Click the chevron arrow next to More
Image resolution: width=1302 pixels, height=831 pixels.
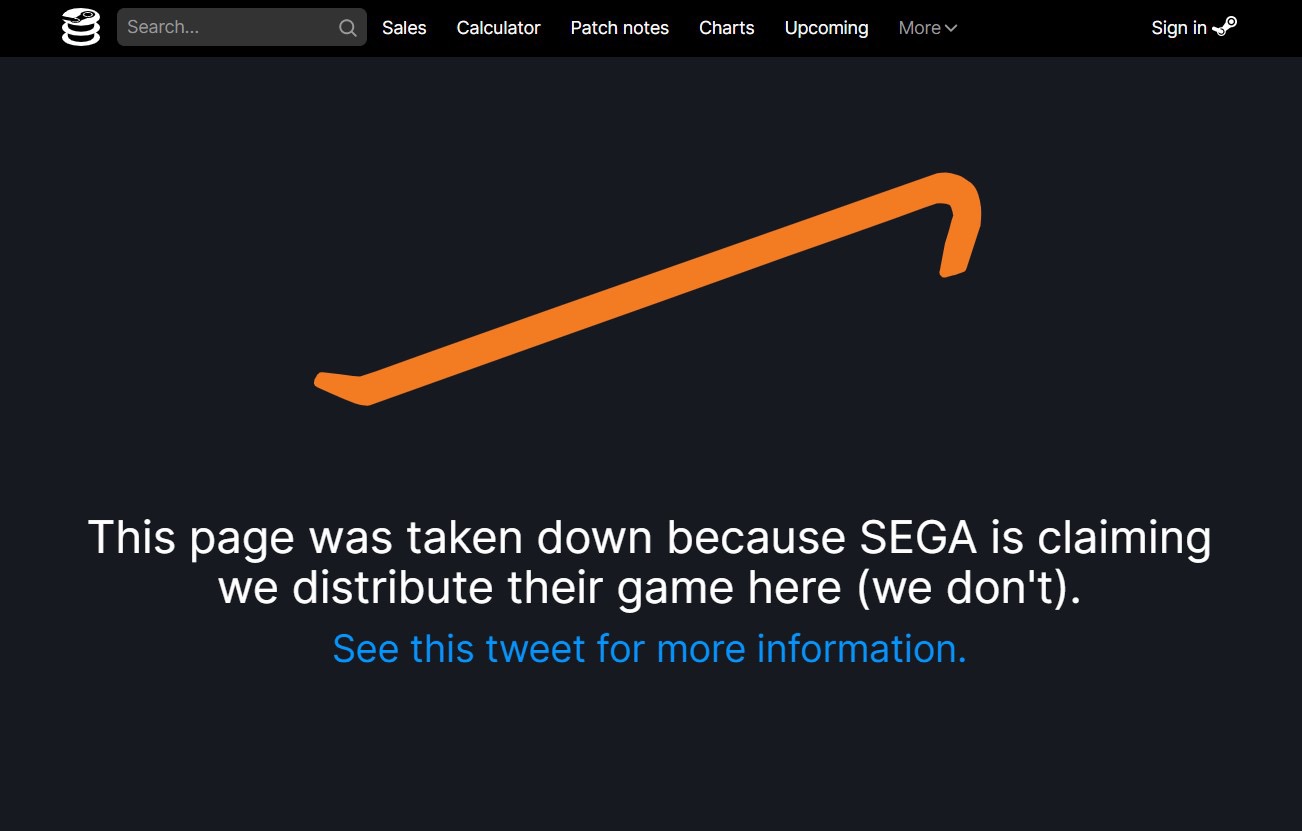(x=951, y=28)
